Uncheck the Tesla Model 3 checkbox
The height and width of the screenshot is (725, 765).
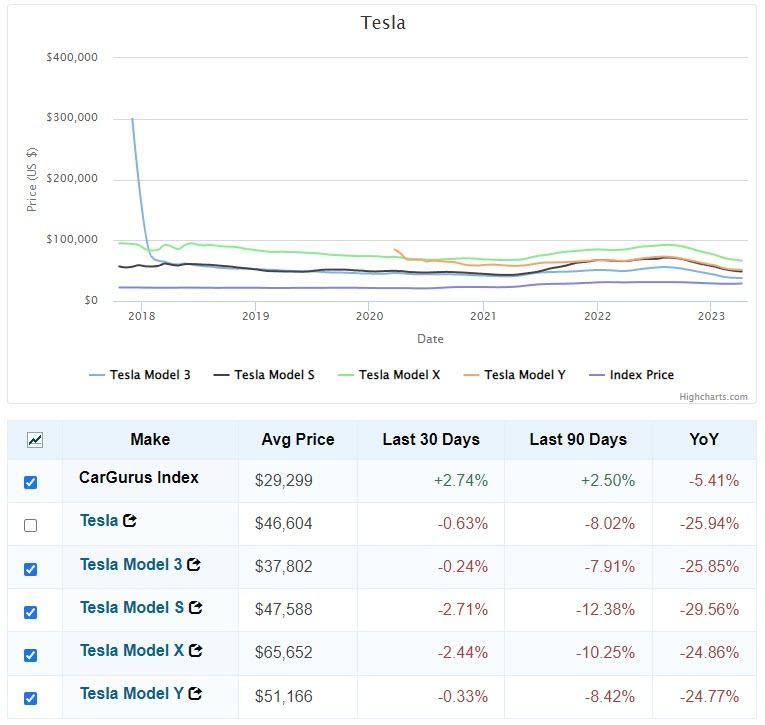(x=30, y=568)
